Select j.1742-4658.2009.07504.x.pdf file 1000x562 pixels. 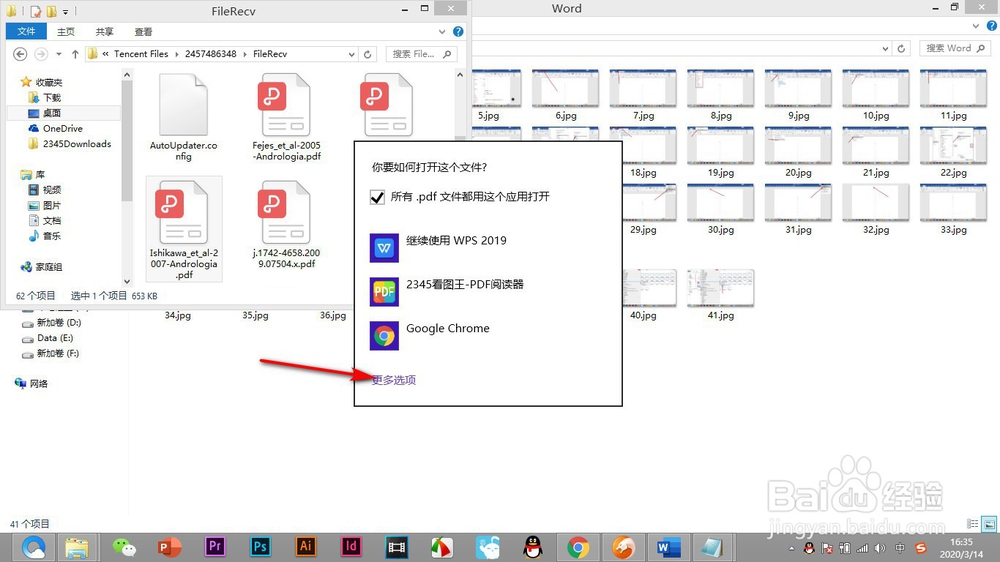(286, 225)
